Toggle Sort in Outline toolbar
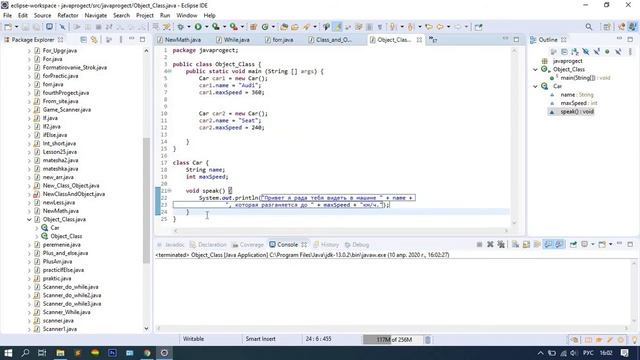This screenshot has width=640, height=360. [x=575, y=52]
